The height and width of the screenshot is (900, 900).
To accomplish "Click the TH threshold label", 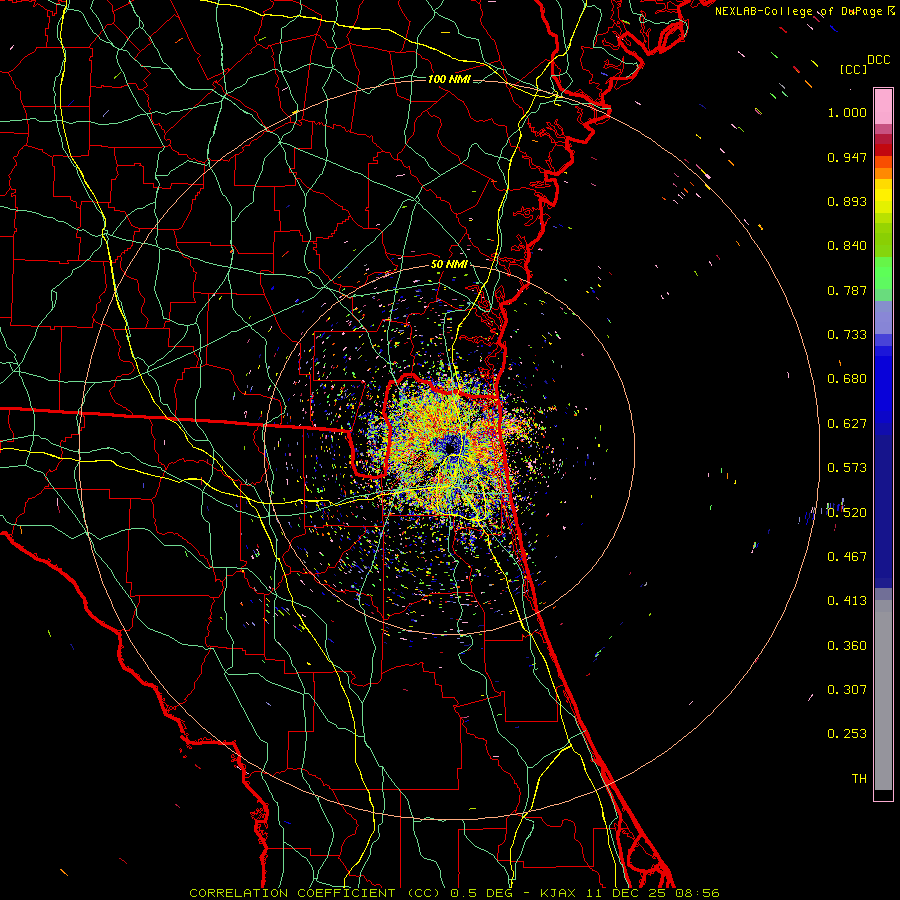I will [x=859, y=779].
